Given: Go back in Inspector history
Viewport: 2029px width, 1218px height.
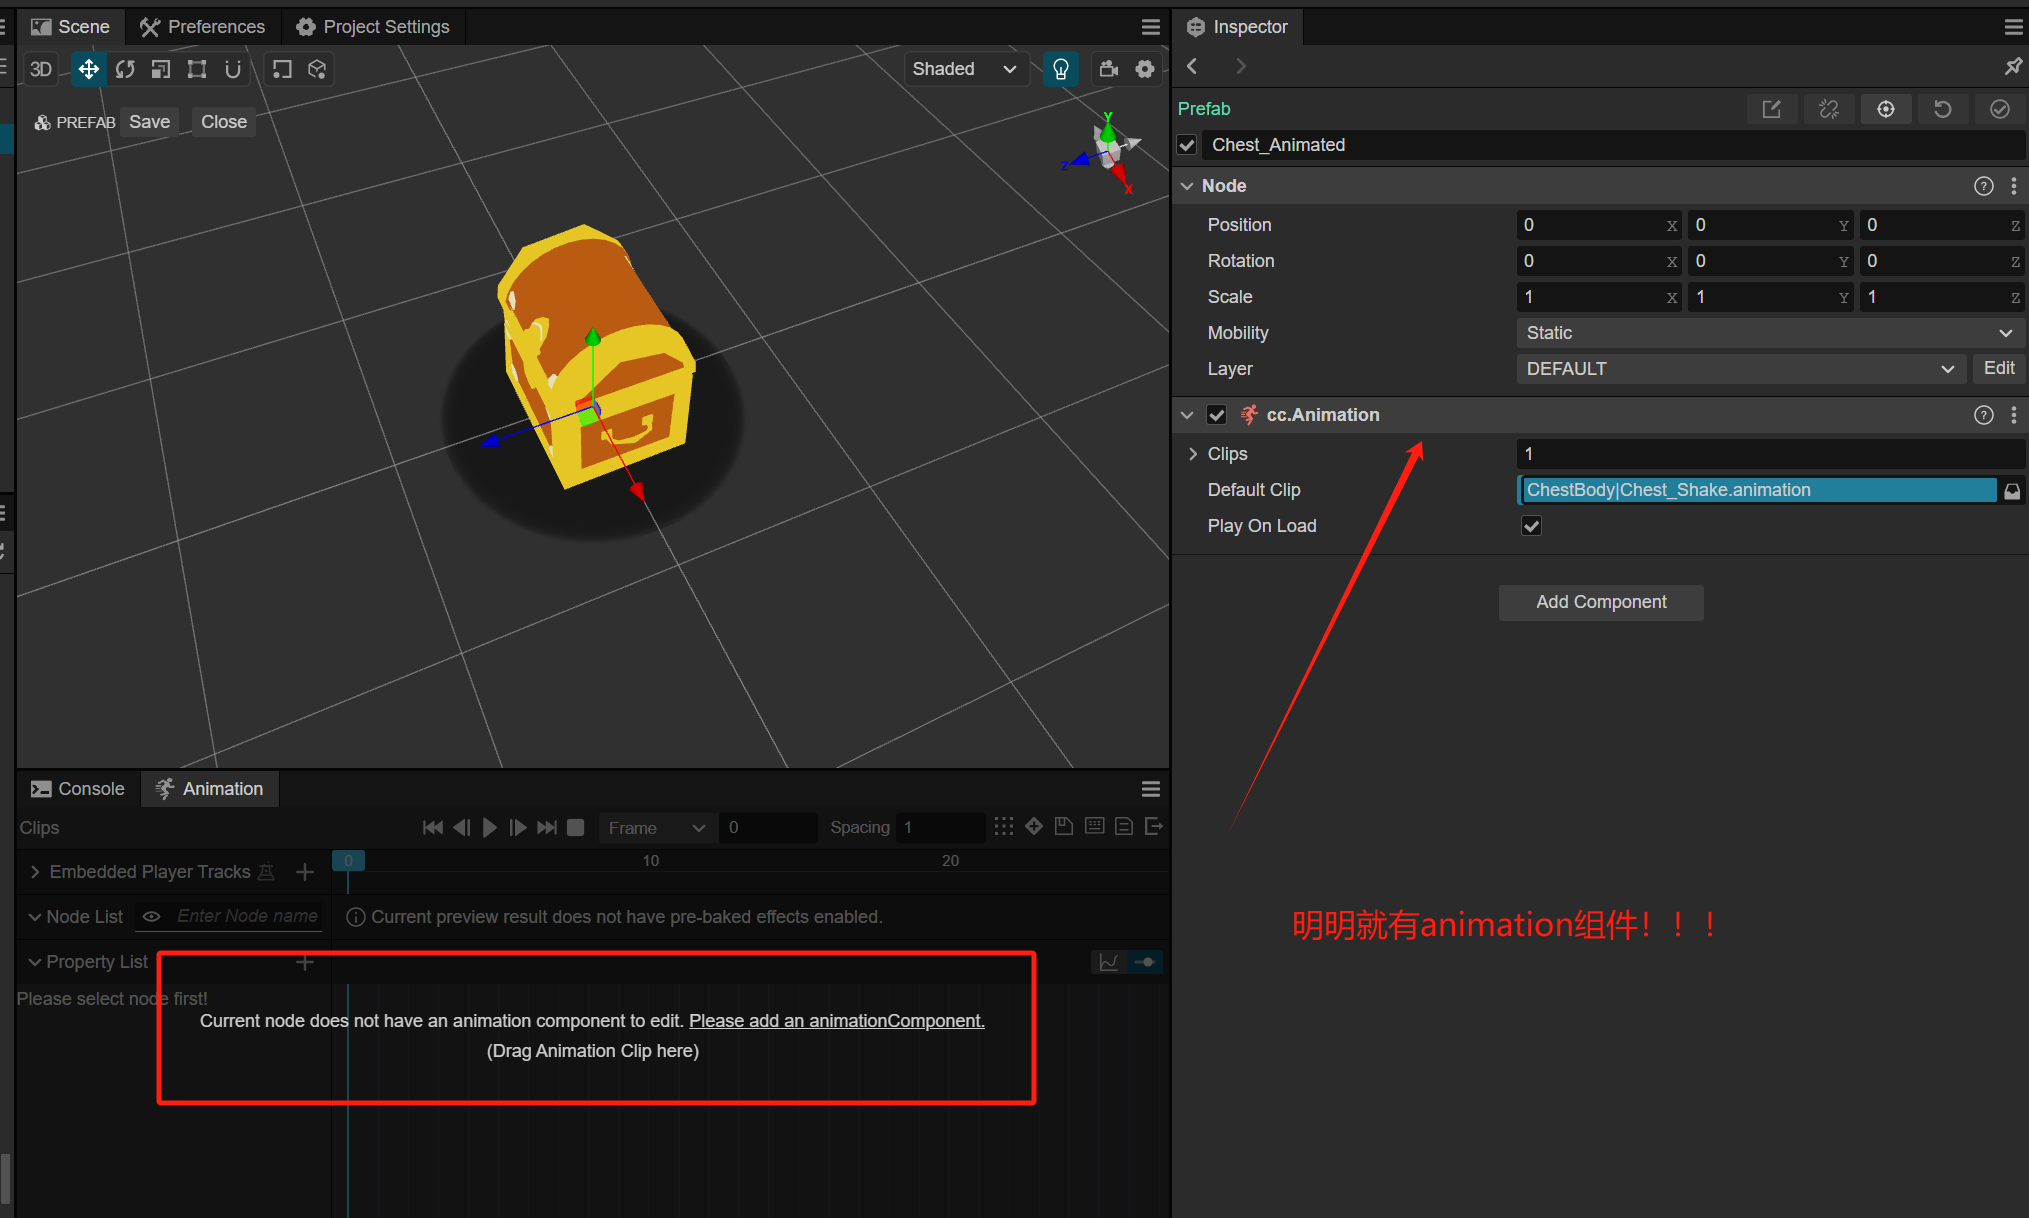Looking at the screenshot, I should click(1192, 66).
